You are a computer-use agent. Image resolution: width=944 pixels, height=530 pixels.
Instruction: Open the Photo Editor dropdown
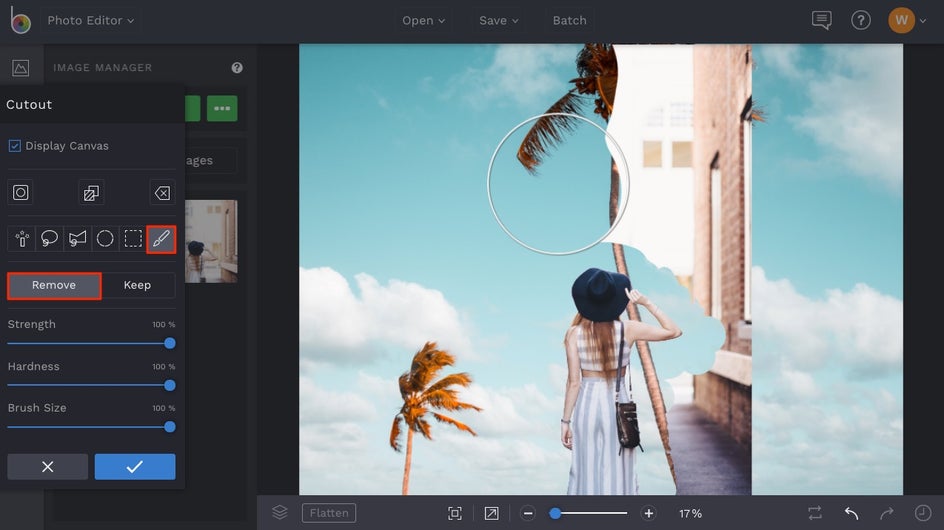(91, 20)
